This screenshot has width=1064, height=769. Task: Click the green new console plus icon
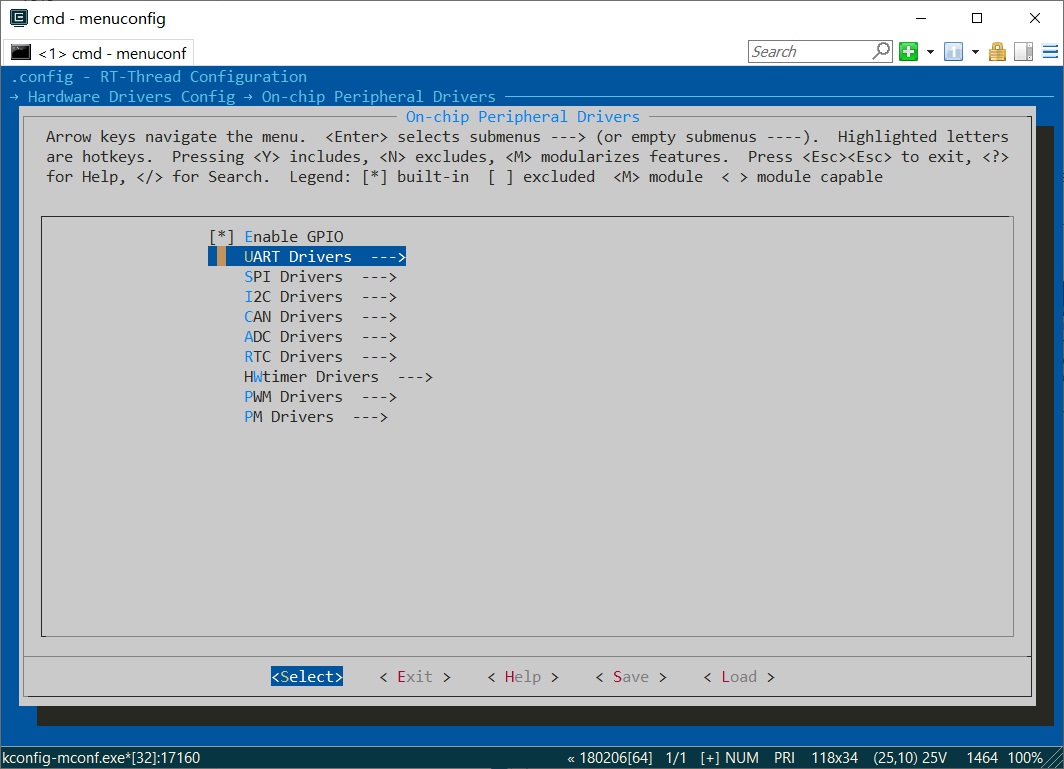click(908, 52)
